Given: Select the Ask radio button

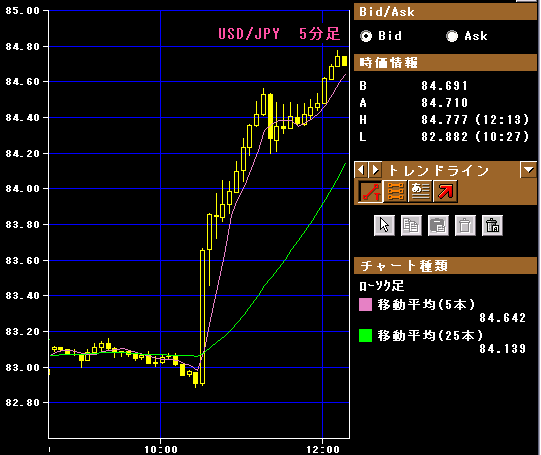Looking at the screenshot, I should click(452, 36).
